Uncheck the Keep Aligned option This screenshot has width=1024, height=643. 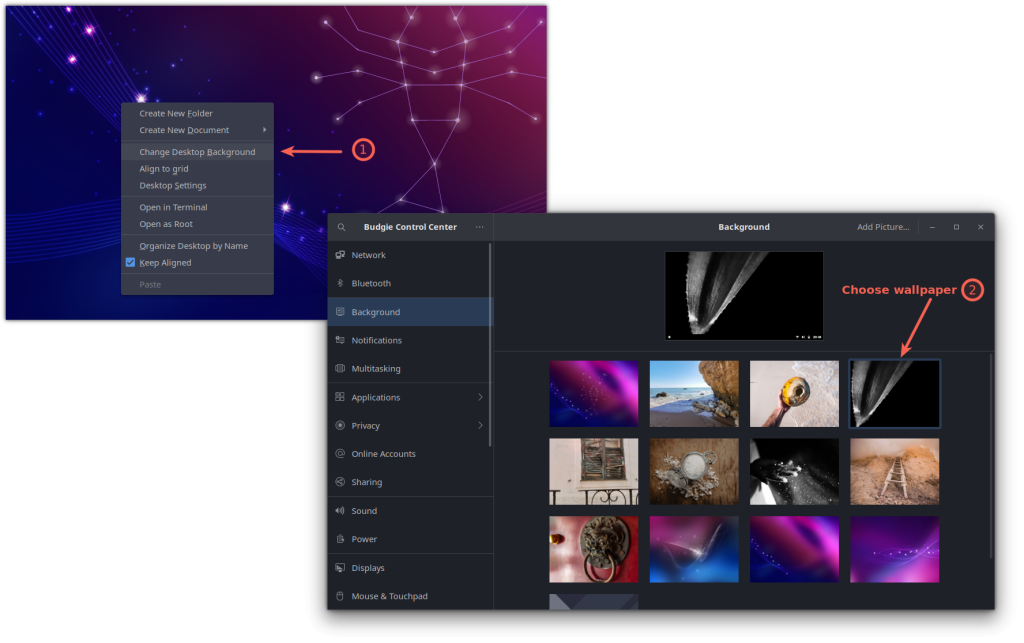pyautogui.click(x=130, y=262)
